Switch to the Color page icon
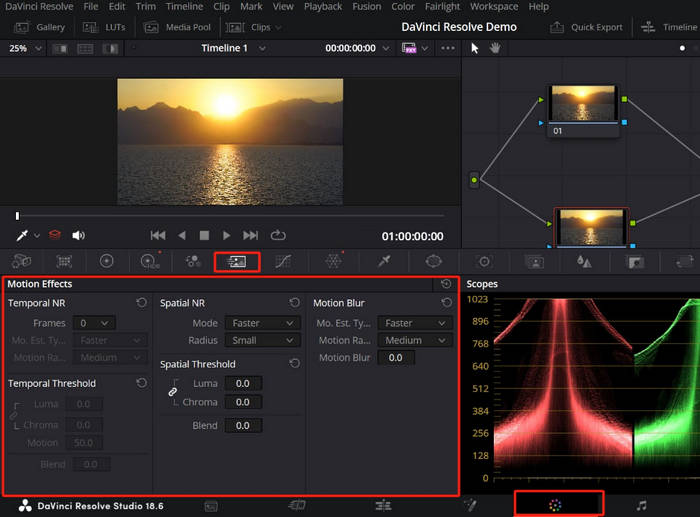700x517 pixels. click(557, 505)
